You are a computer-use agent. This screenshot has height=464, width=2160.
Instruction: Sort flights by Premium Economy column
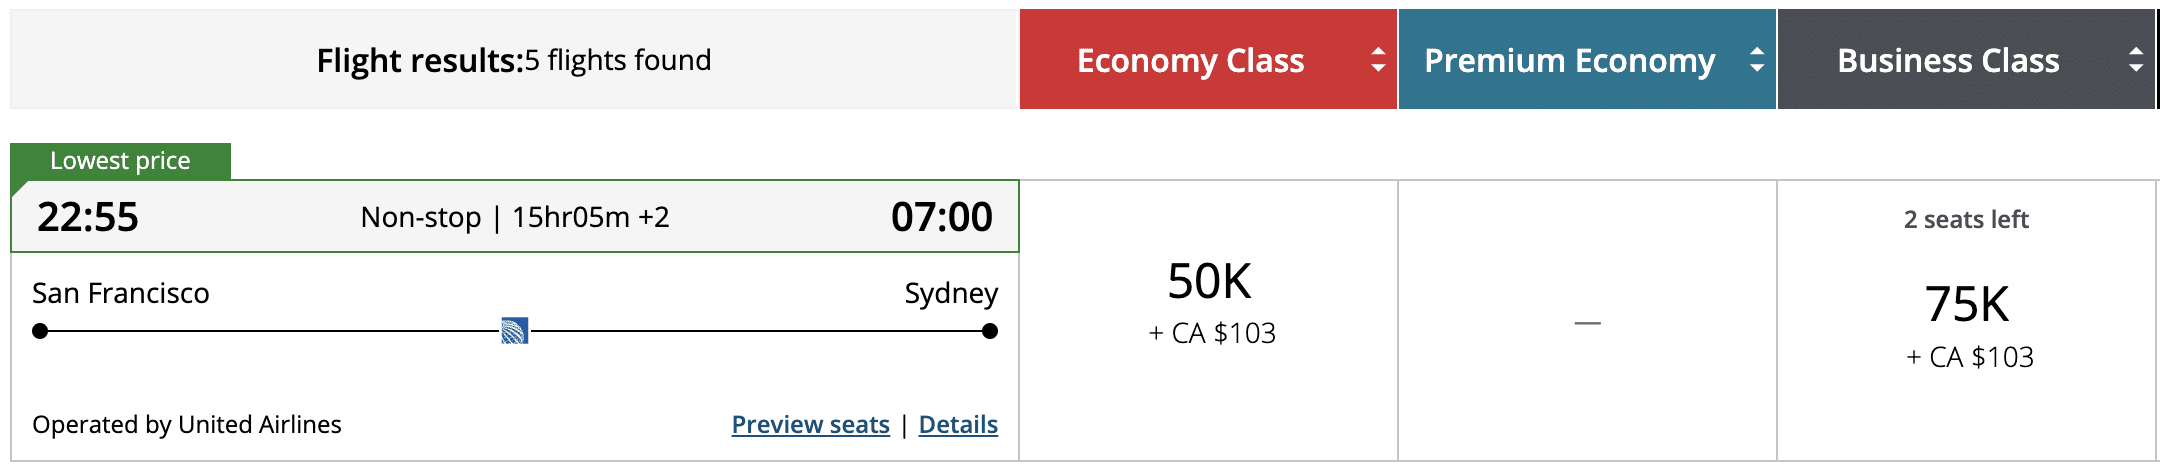(1569, 61)
